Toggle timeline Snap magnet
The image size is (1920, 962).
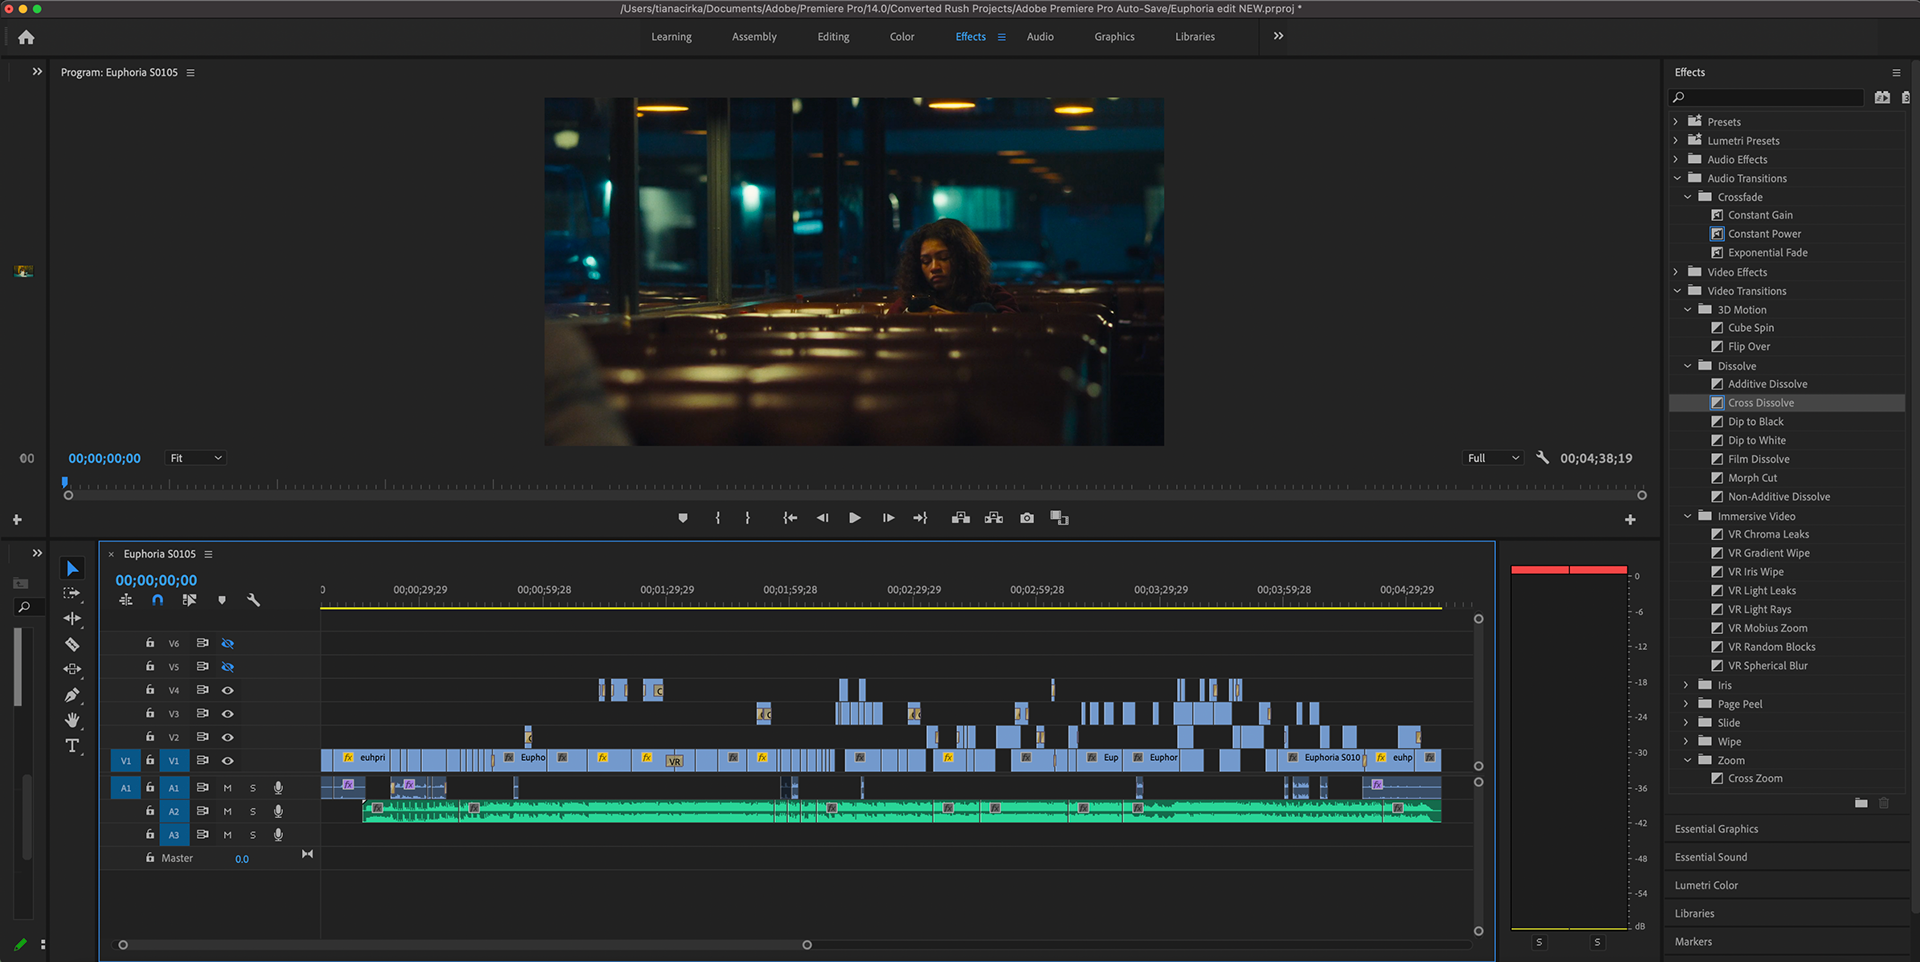(x=157, y=600)
